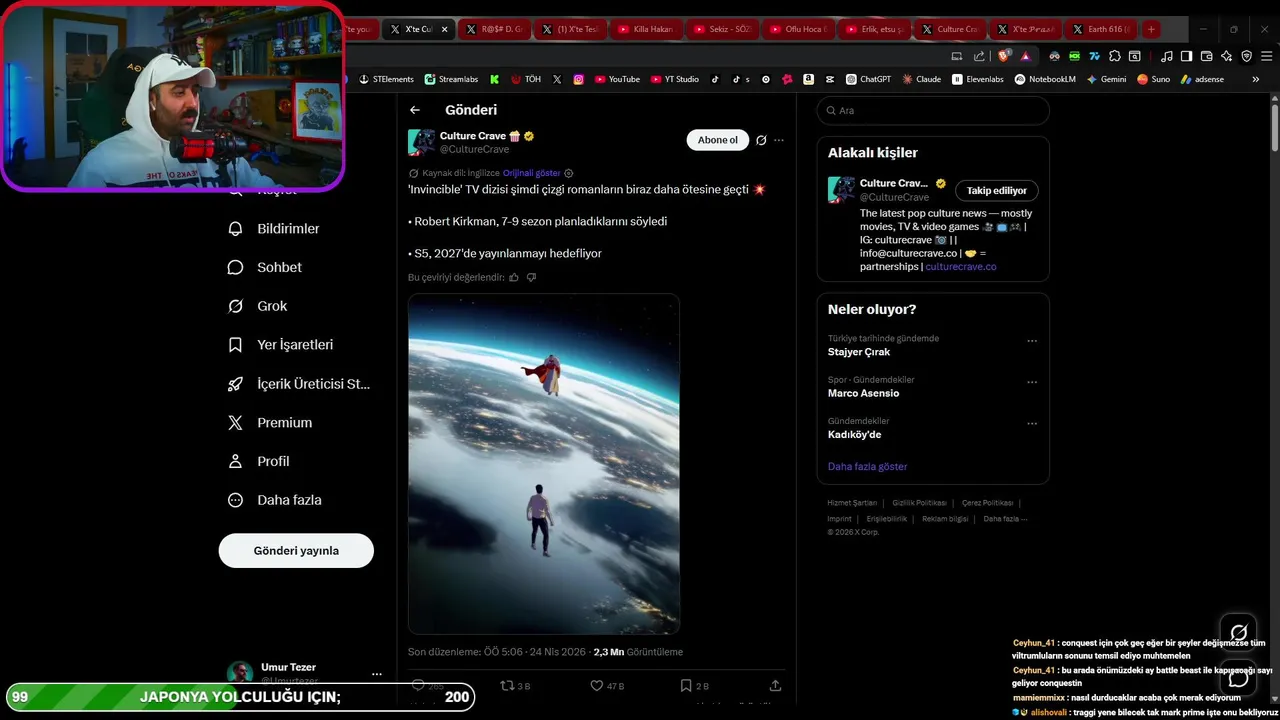The width and height of the screenshot is (1280, 720).
Task: Open Hizmet Şartları footer link
Action: 852,503
